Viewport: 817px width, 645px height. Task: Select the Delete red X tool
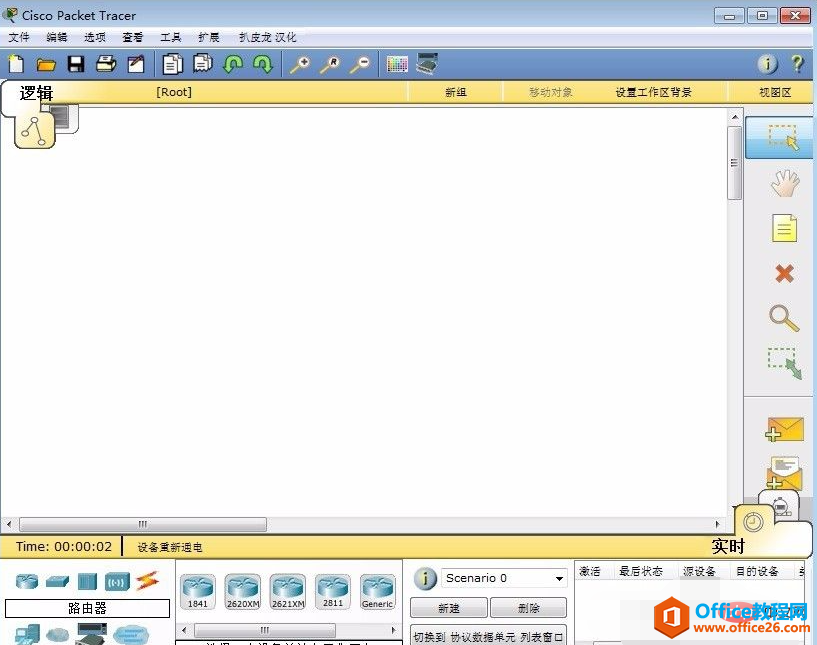click(785, 273)
